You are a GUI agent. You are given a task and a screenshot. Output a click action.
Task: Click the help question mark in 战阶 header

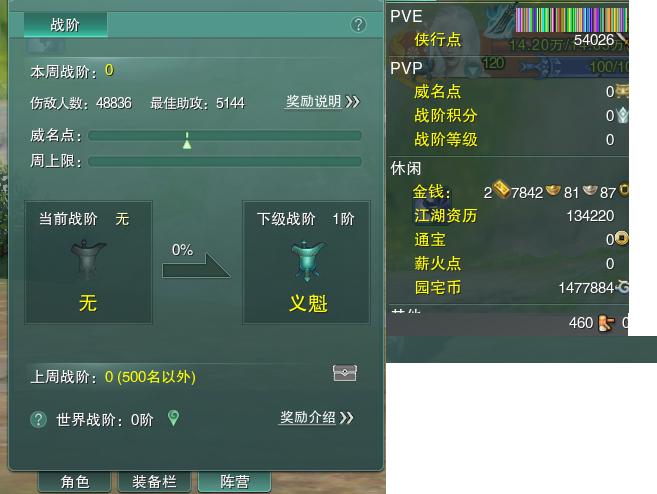358,25
